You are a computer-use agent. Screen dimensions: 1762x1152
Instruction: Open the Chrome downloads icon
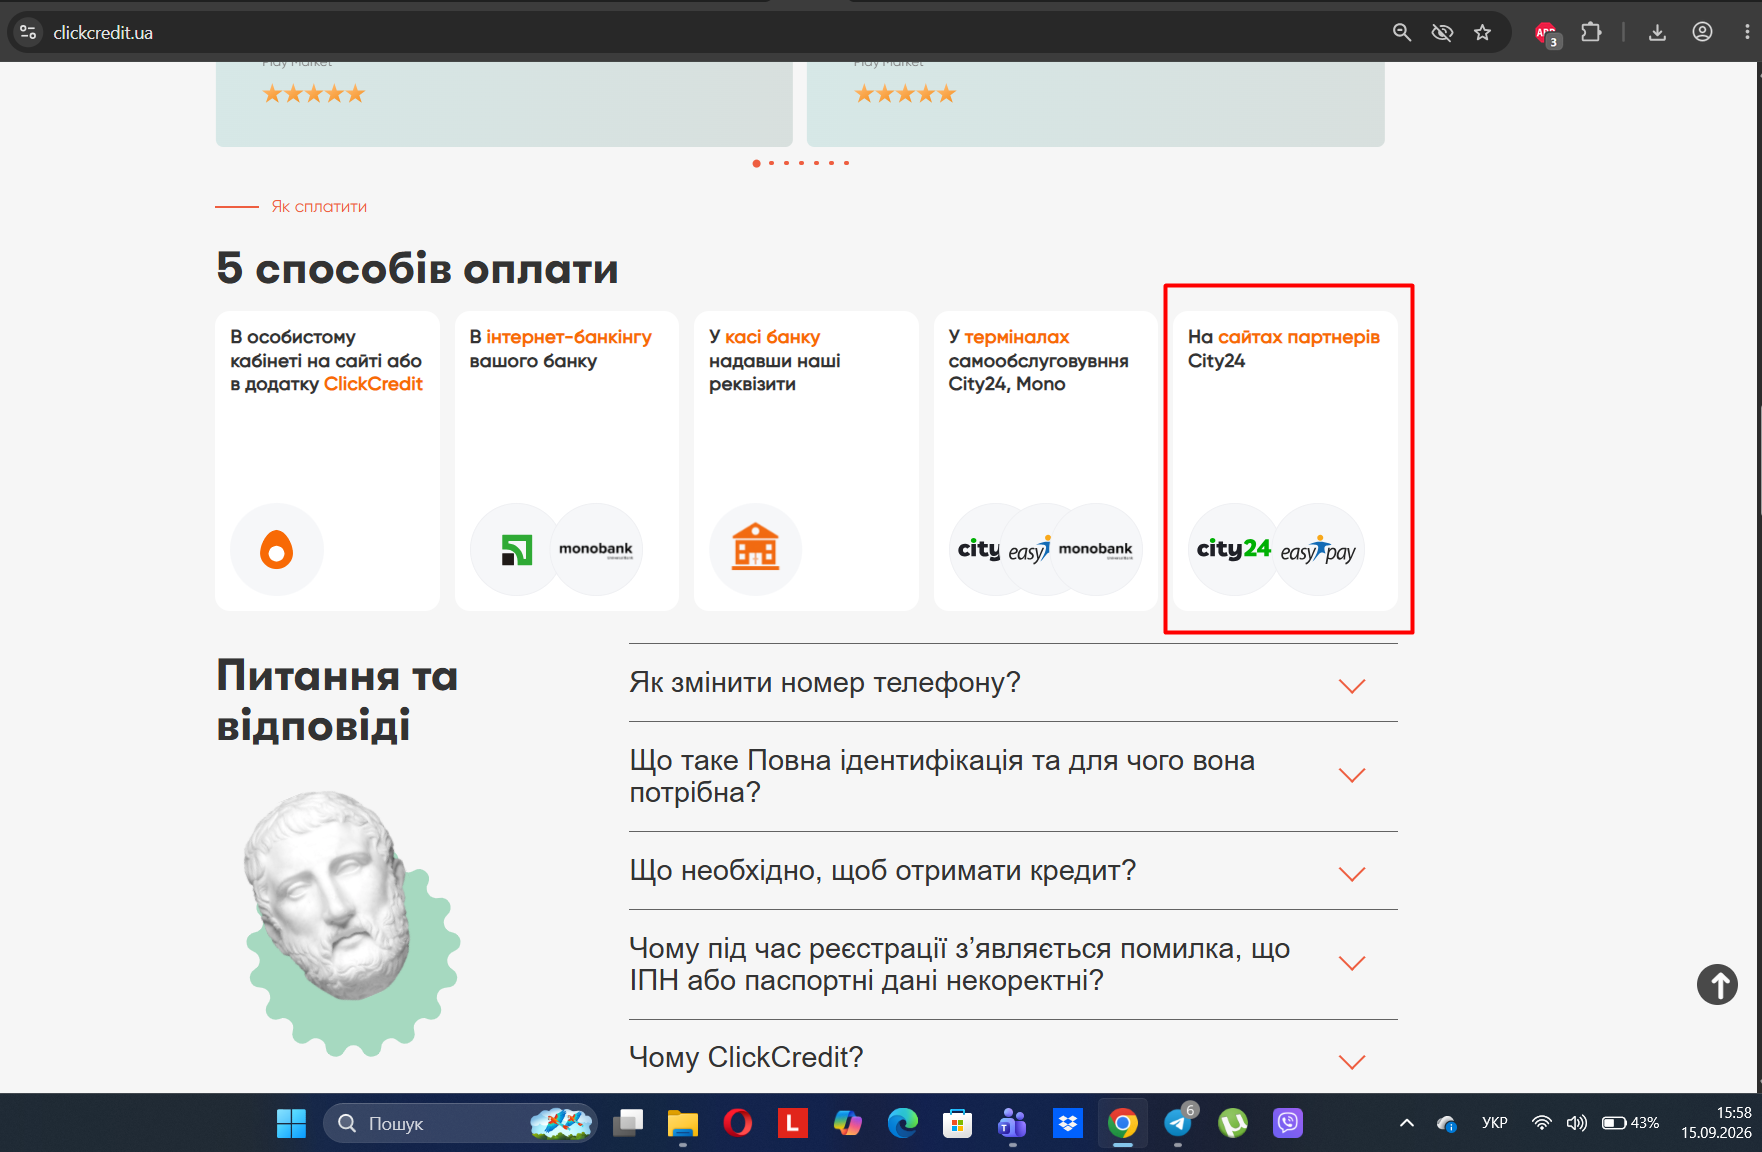point(1657,33)
